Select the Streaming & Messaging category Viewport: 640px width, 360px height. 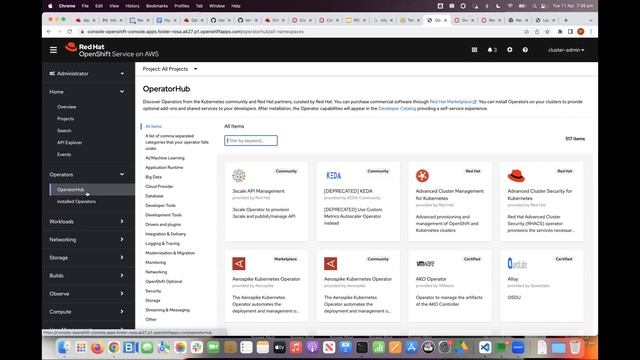[x=167, y=310]
